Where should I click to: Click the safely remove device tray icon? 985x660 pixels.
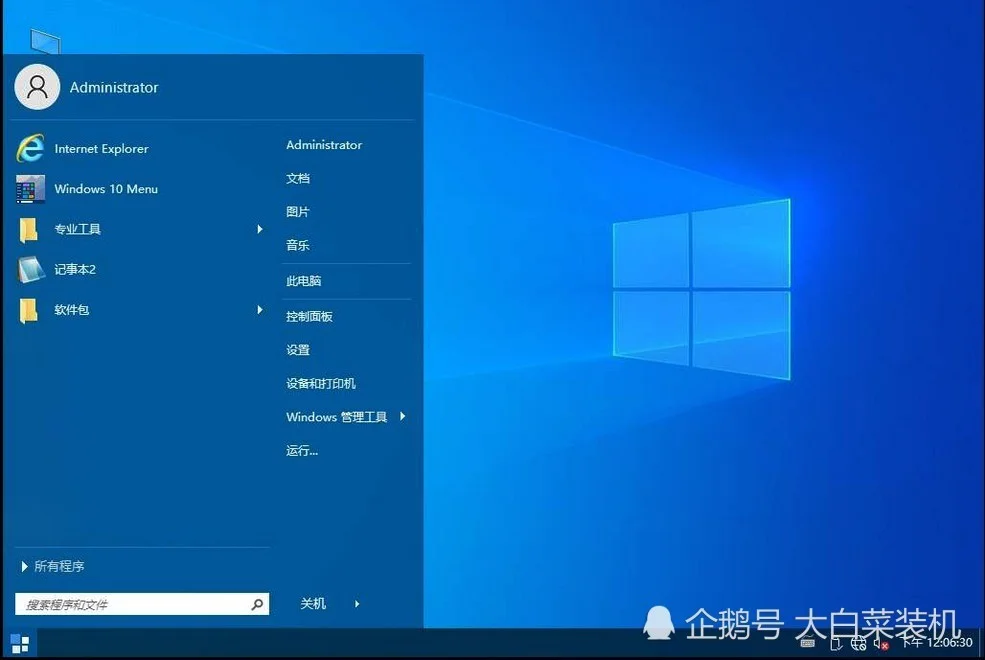835,643
